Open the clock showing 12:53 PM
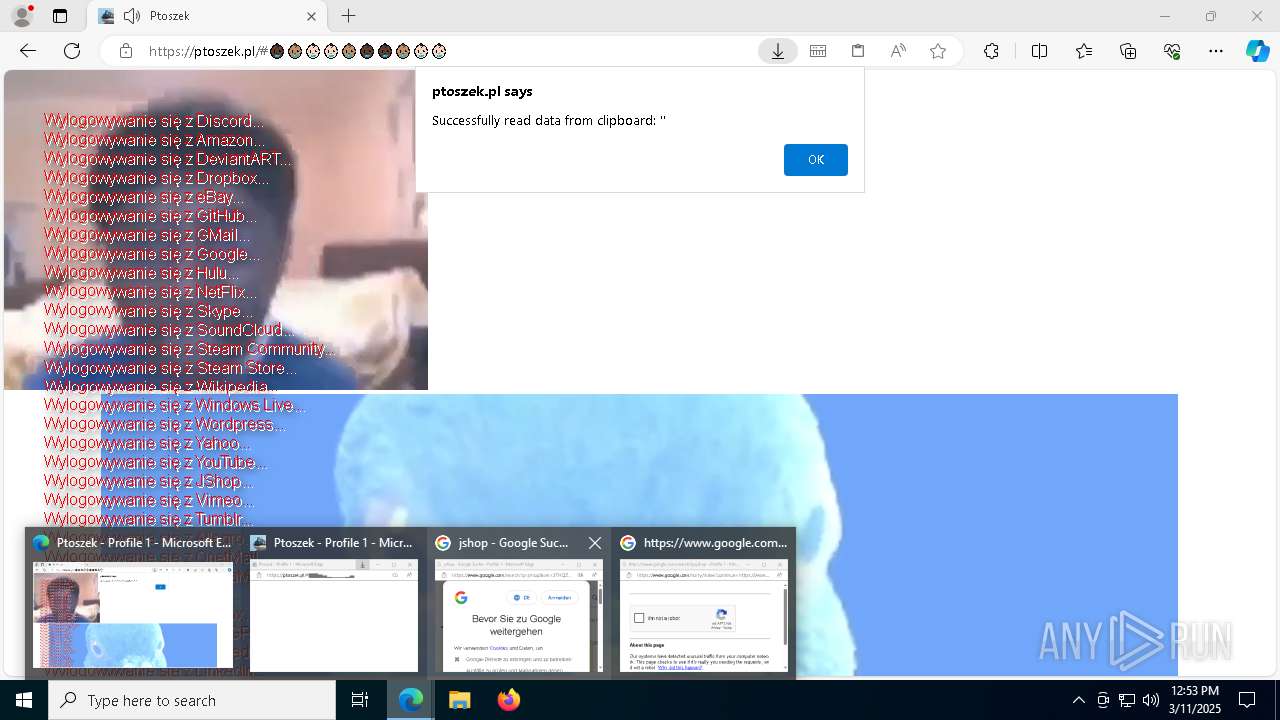The image size is (1280, 720). (1195, 700)
